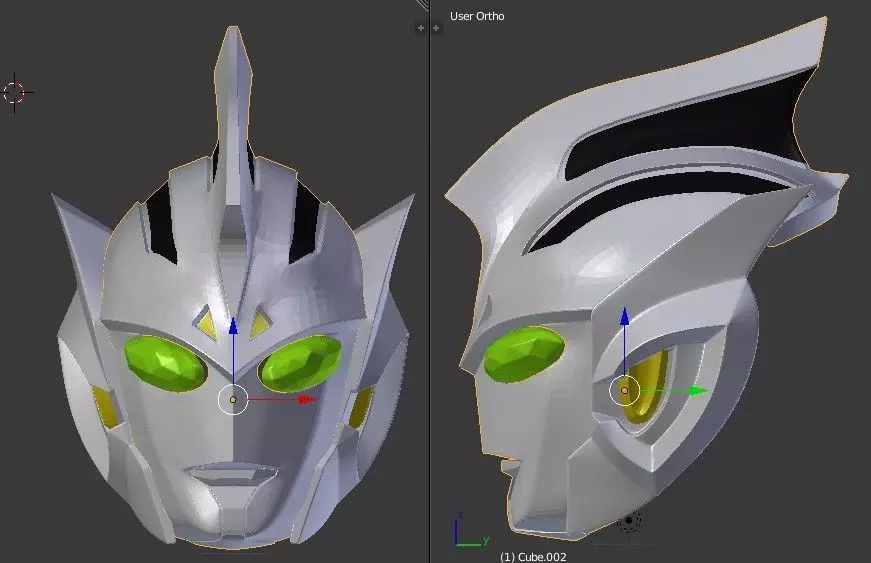Select the lamp object below the helmet
This screenshot has width=871, height=563.
[x=629, y=521]
